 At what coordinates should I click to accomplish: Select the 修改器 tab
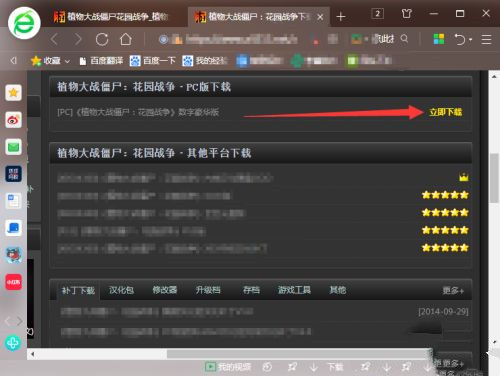click(165, 290)
